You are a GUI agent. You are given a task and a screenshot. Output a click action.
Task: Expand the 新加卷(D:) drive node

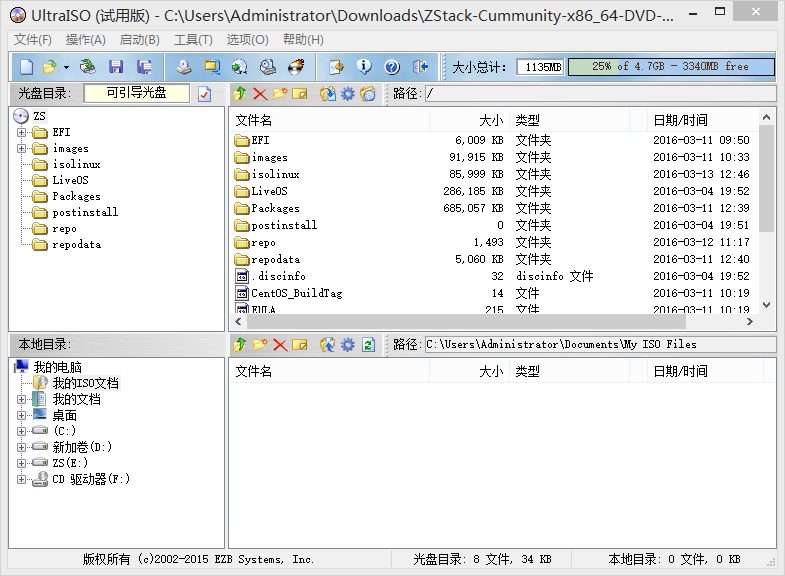coord(21,447)
